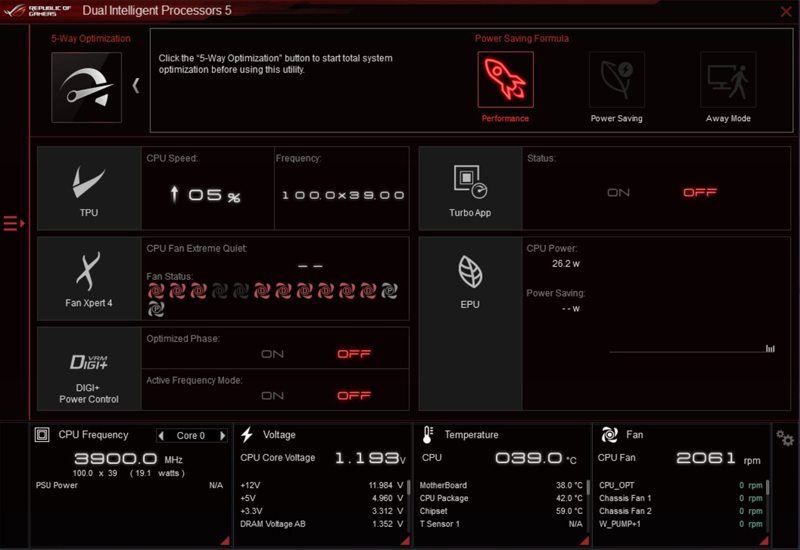The image size is (800, 550).
Task: Close the Dual Intelligent Processors window
Action: (785, 12)
